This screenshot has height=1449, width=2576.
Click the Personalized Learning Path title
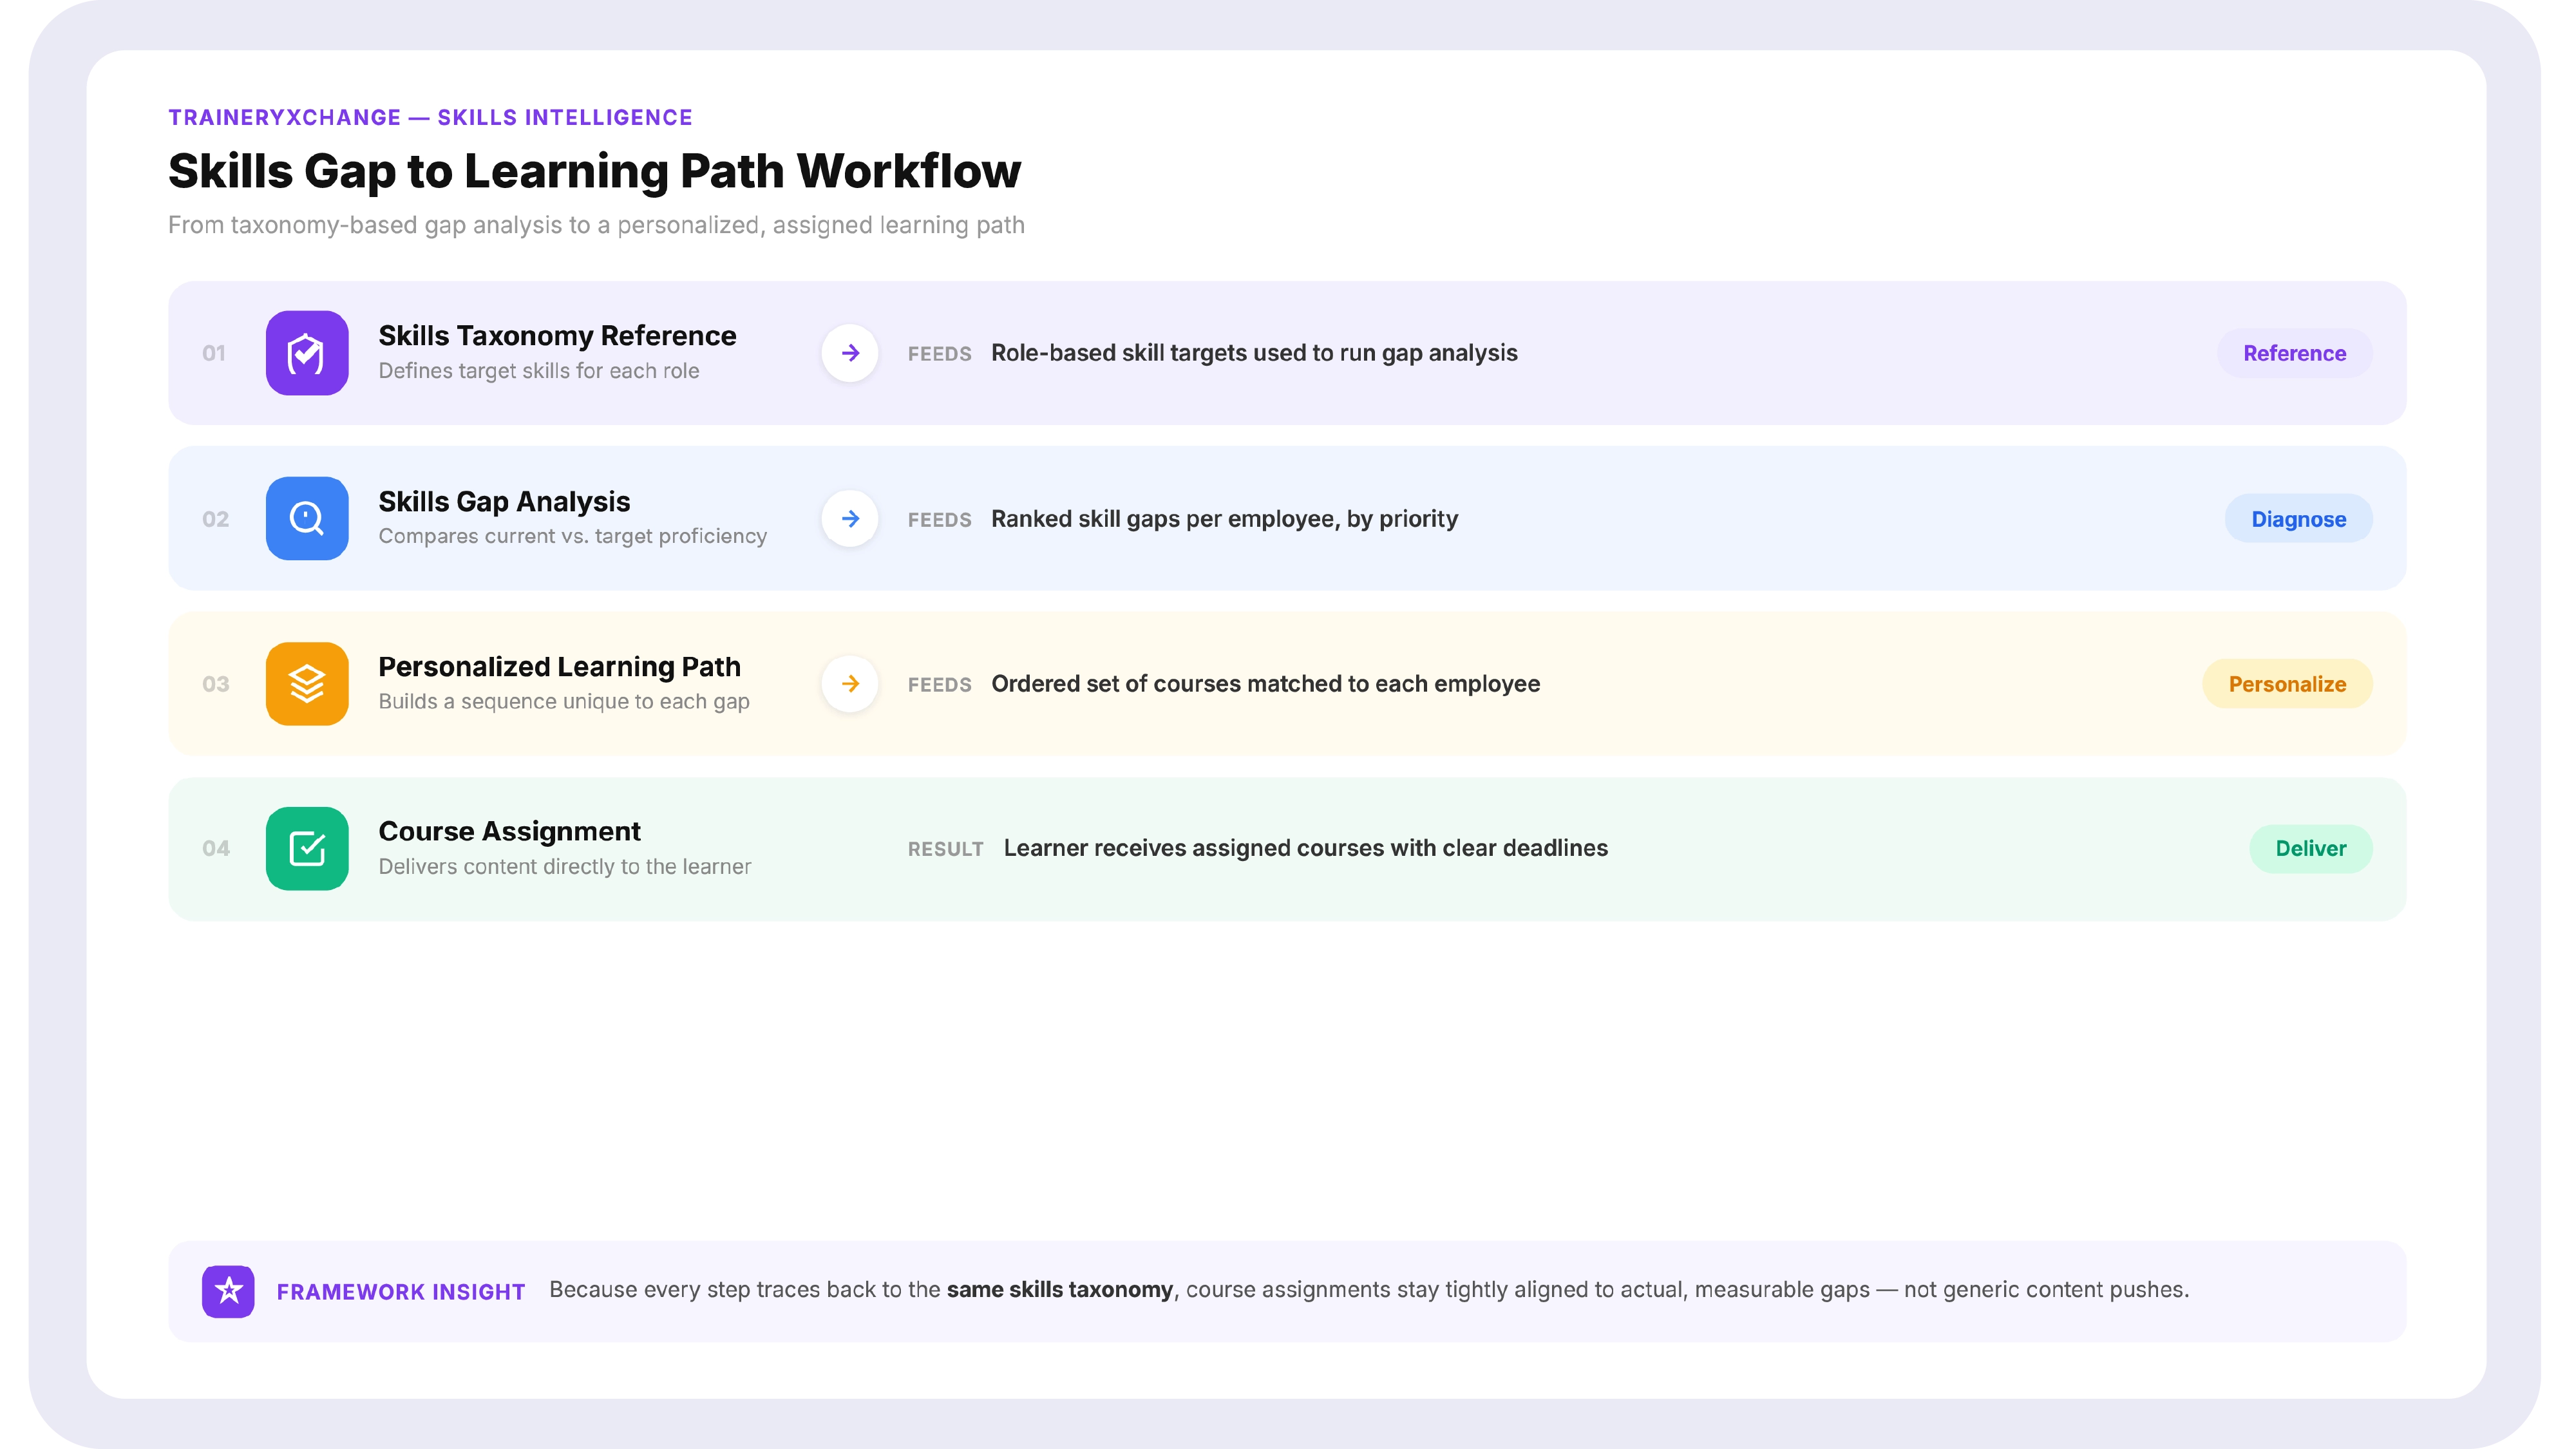(x=559, y=666)
